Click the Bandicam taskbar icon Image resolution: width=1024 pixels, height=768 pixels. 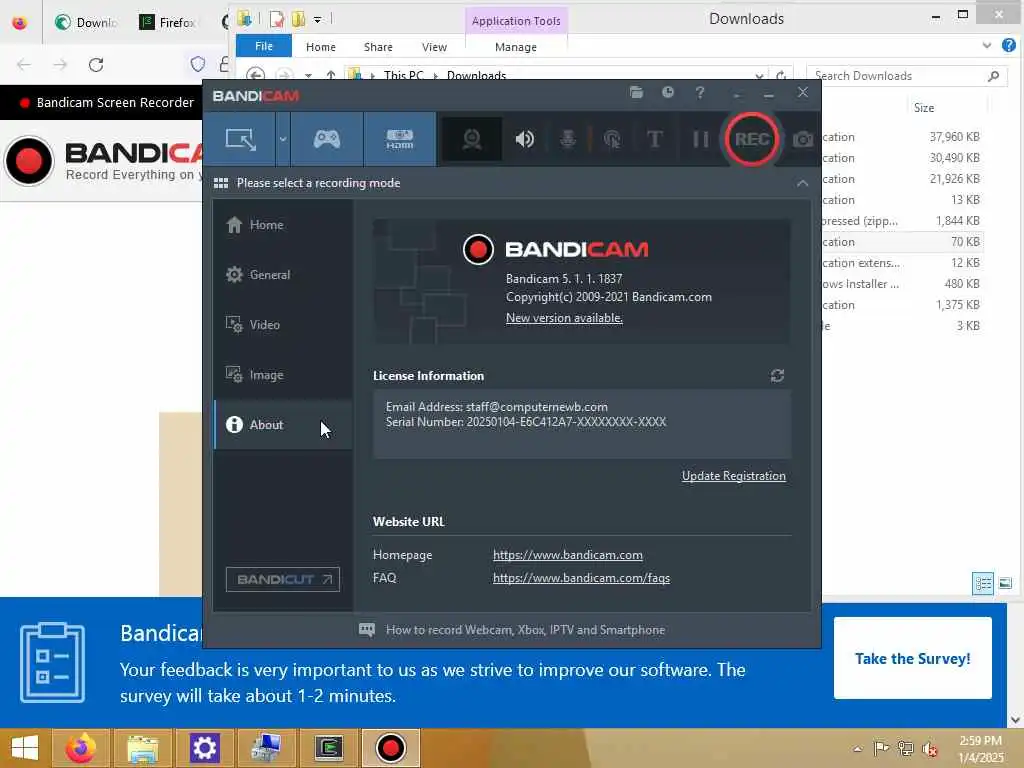[390, 748]
